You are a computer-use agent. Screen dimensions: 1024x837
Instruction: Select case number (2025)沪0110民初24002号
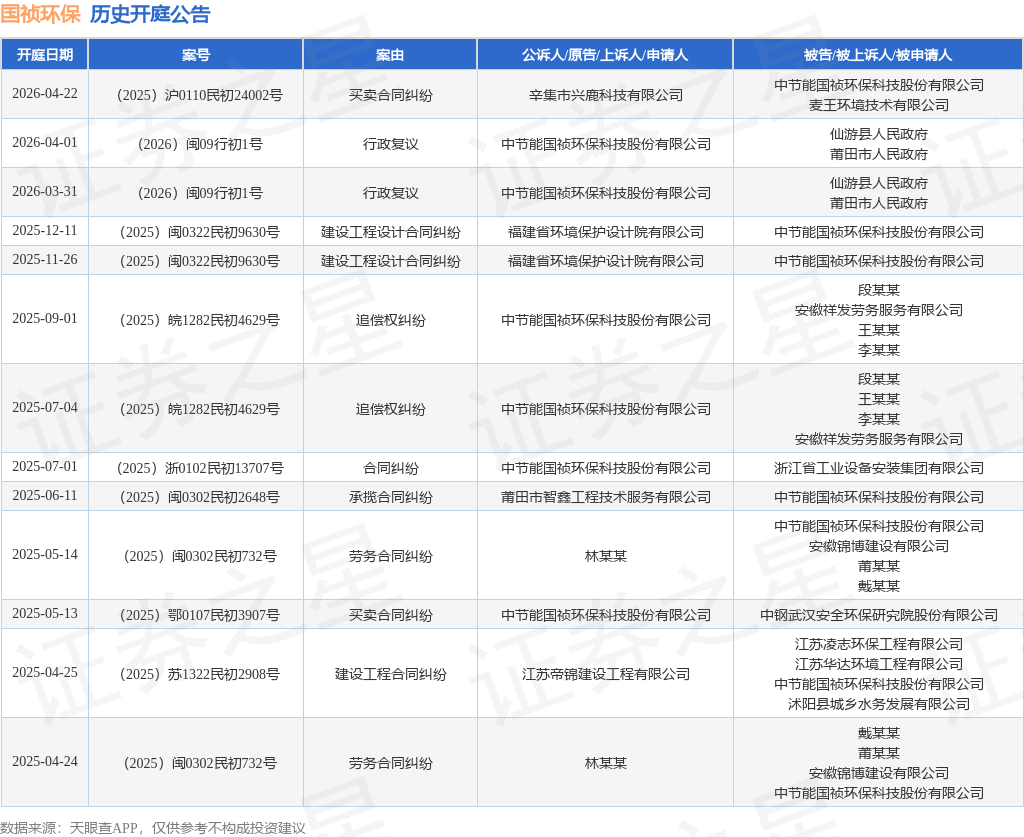199,95
